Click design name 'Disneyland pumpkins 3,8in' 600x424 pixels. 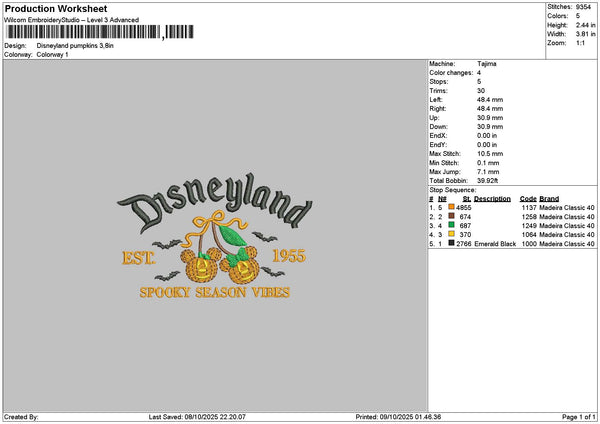[x=75, y=46]
